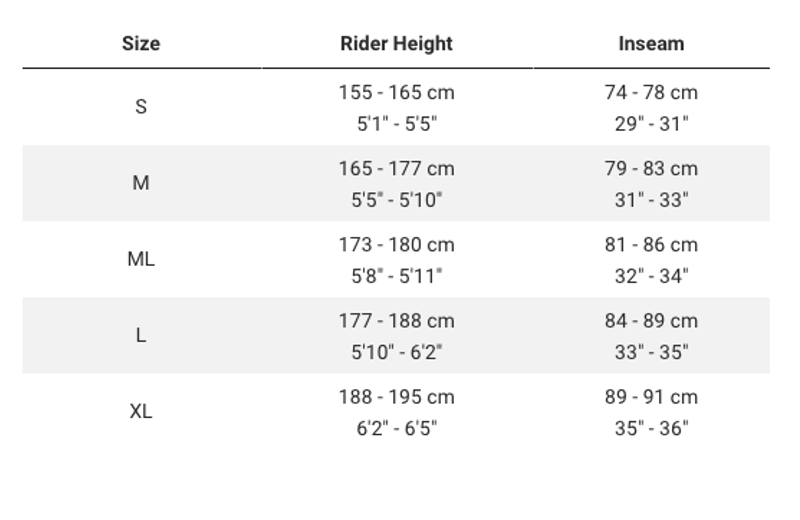800x520 pixels.
Task: Click the 33" - 35" inseam value
Action: pos(651,352)
